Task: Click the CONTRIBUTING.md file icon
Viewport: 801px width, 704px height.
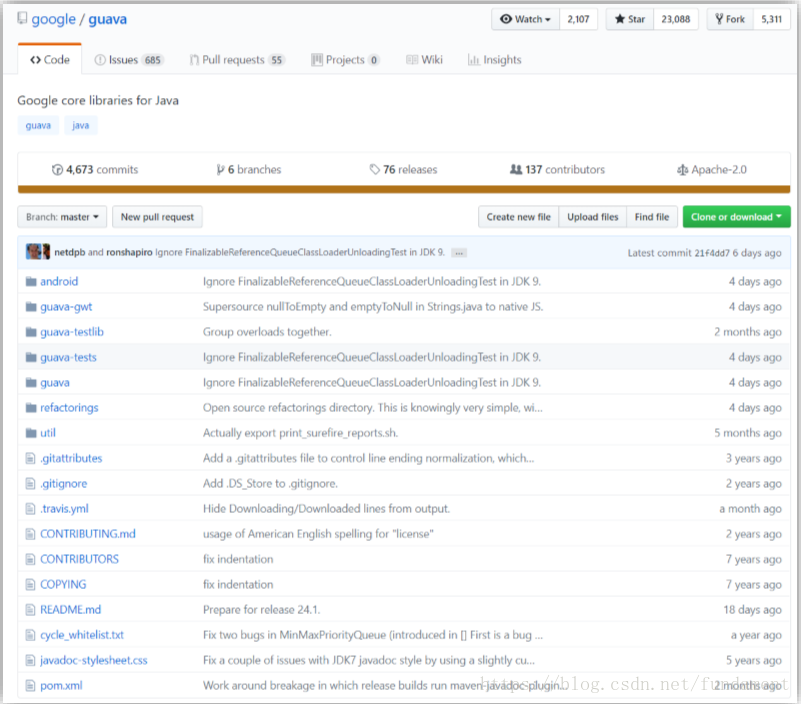Action: 31,534
